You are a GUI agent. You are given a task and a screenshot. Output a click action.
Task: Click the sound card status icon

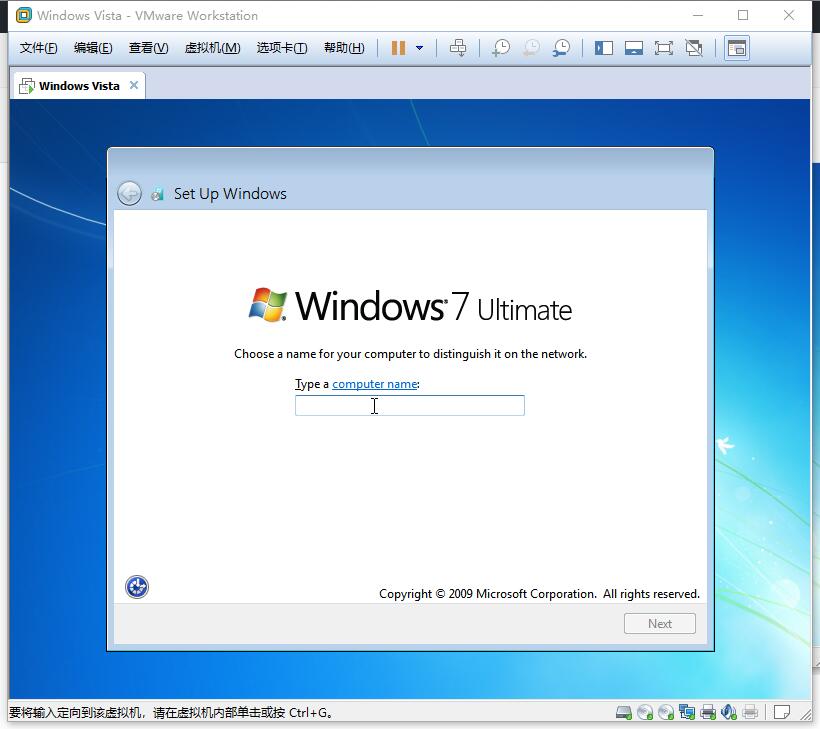pos(728,712)
